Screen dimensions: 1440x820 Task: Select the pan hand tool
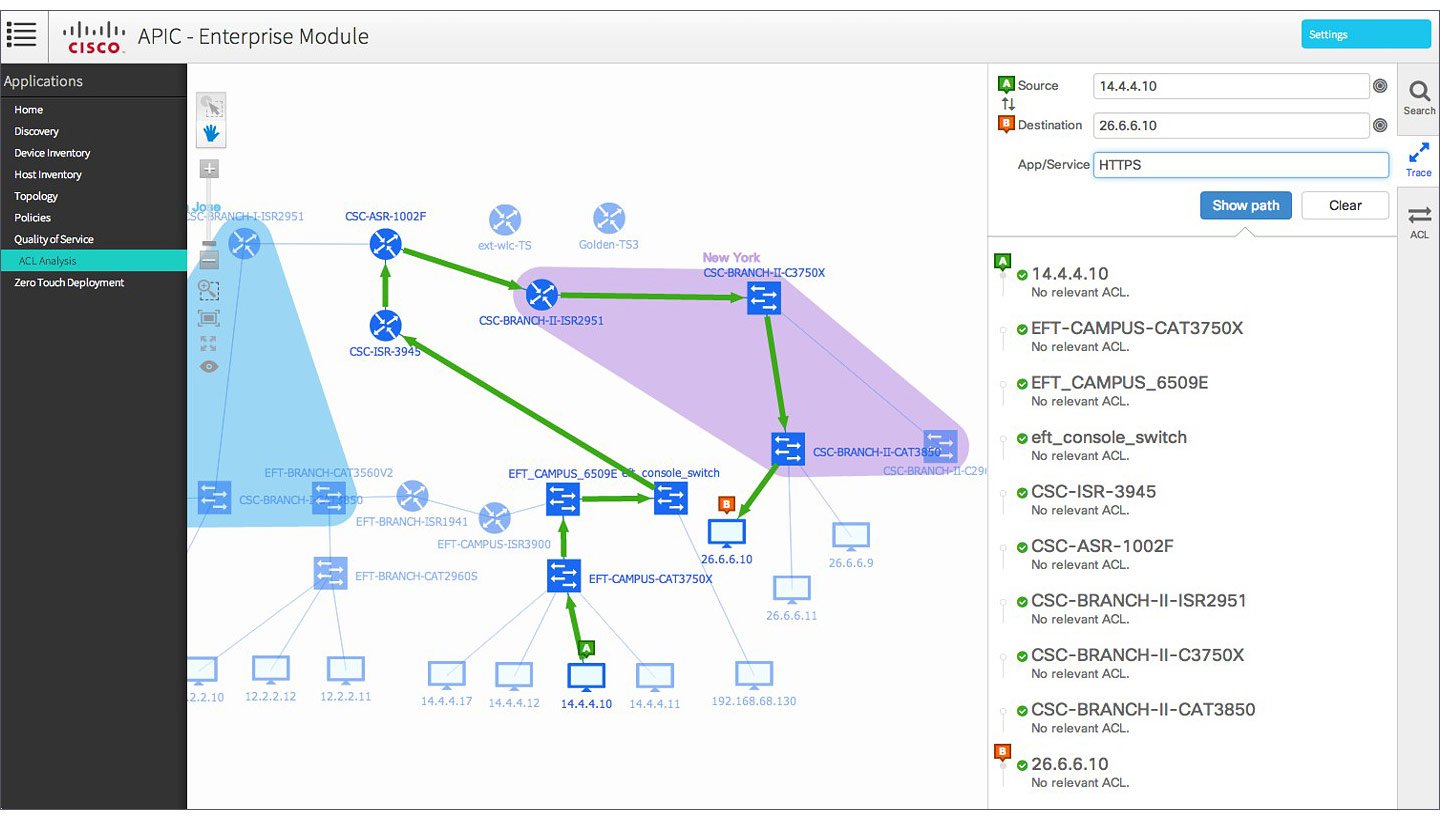(x=211, y=133)
